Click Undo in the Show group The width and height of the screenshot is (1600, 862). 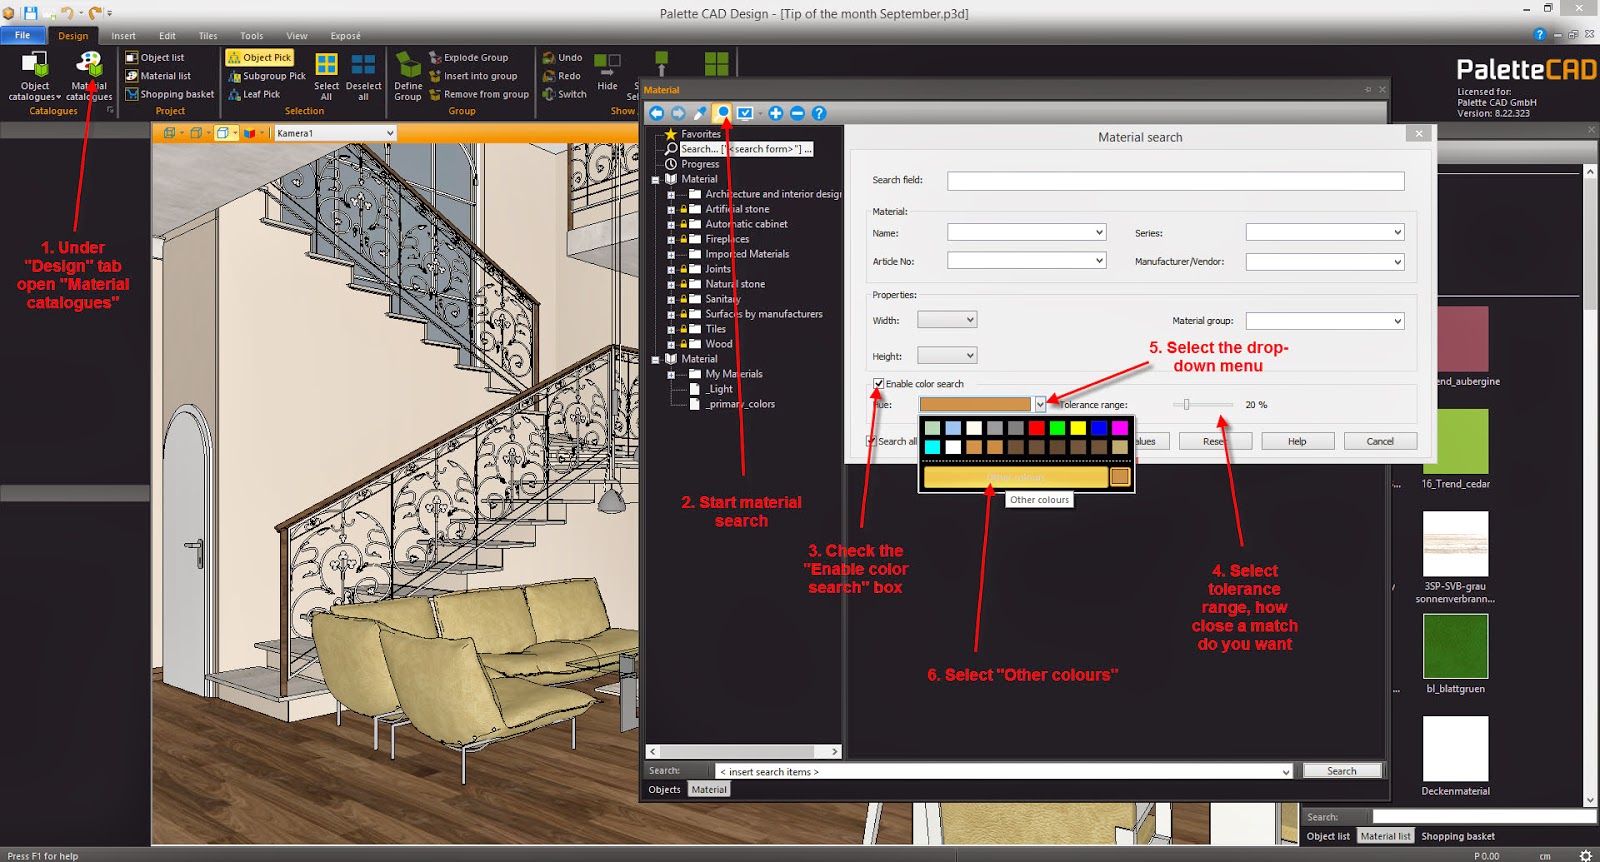[562, 58]
